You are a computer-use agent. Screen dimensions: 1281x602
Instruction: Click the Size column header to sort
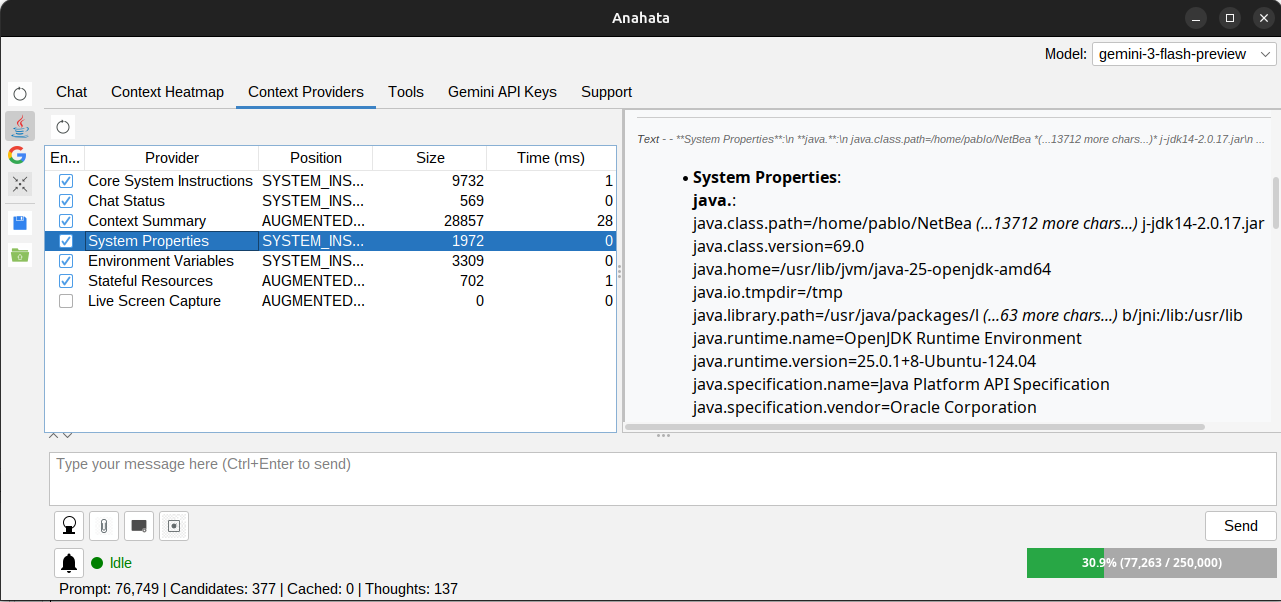pyautogui.click(x=430, y=158)
